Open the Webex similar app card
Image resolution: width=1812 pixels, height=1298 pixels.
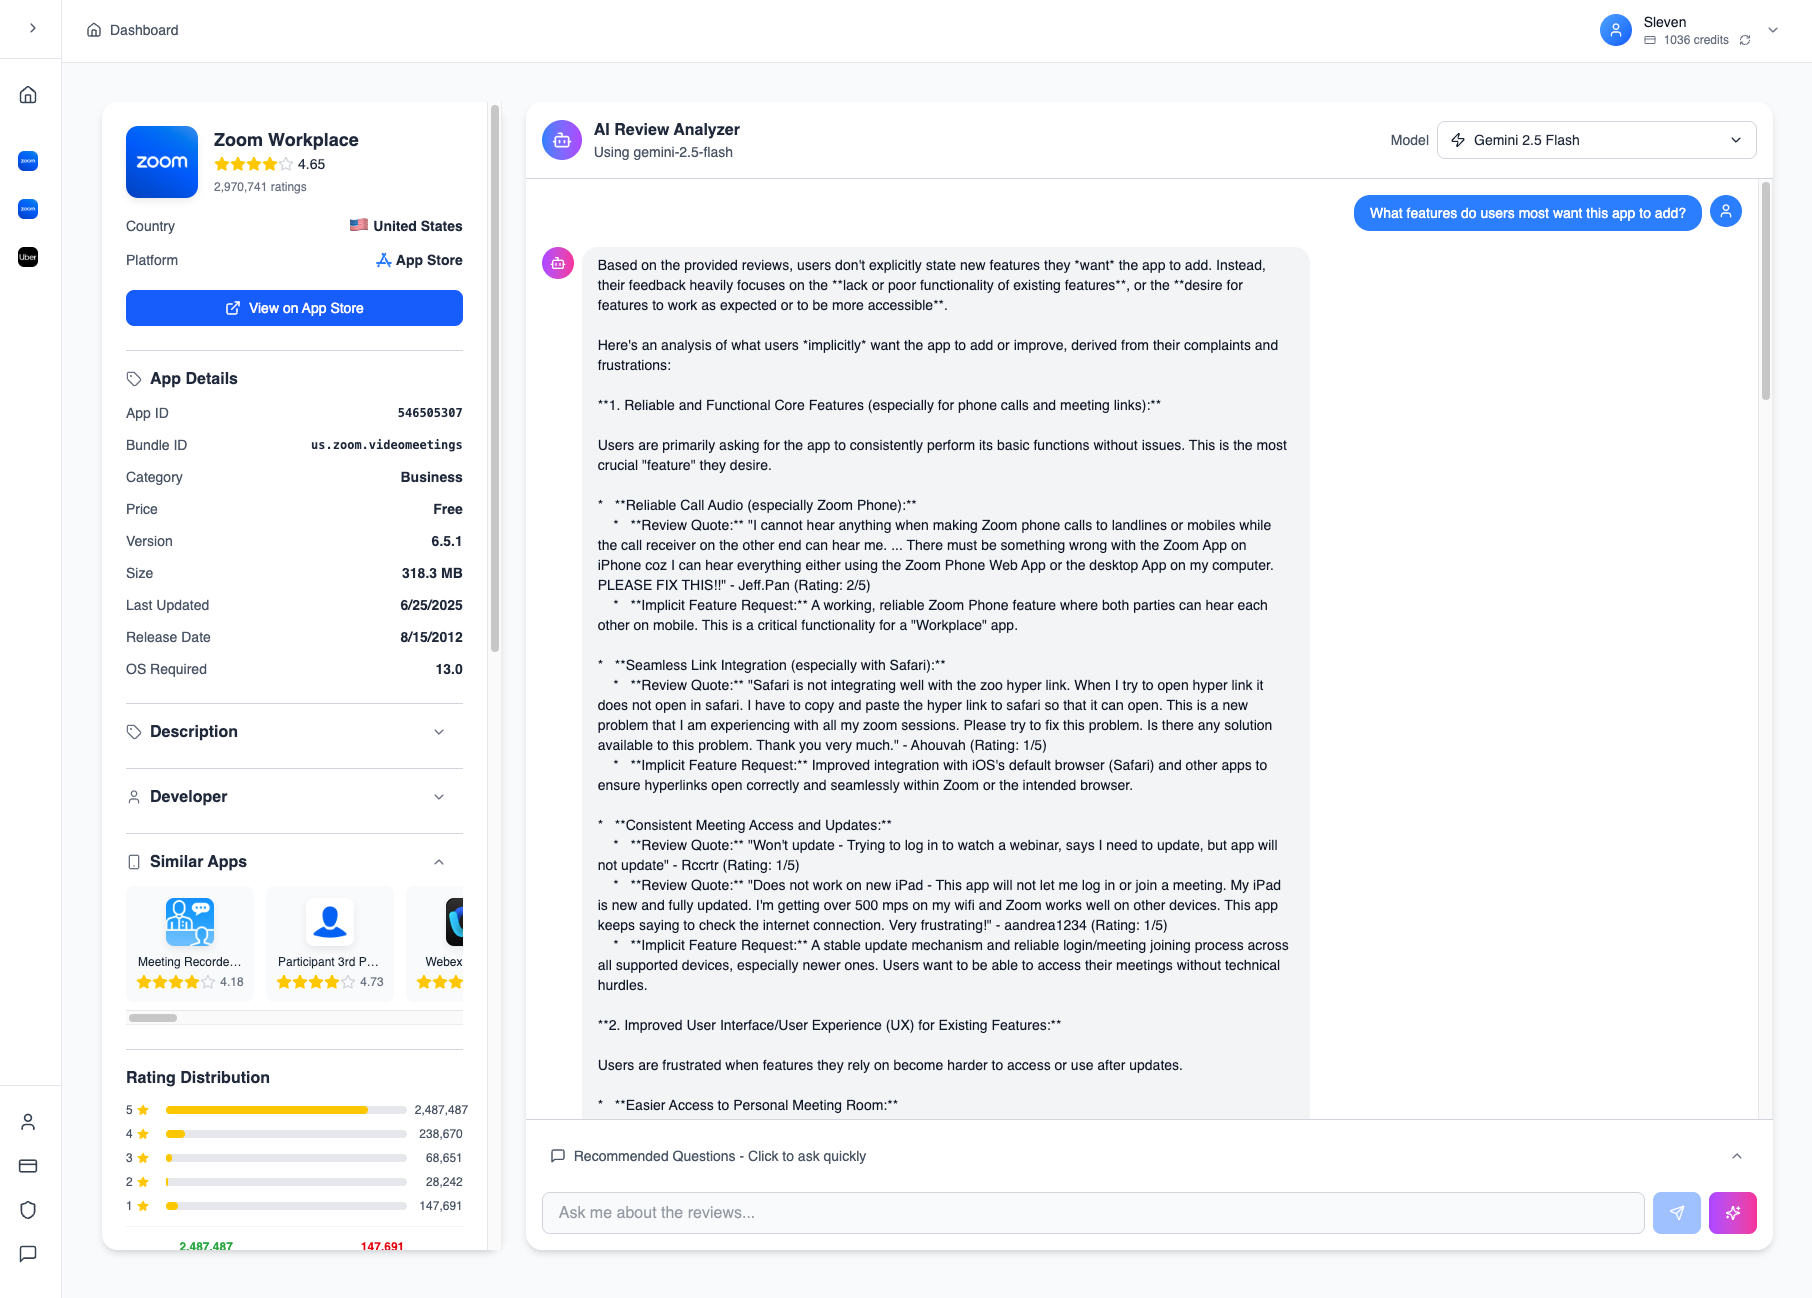[x=435, y=943]
